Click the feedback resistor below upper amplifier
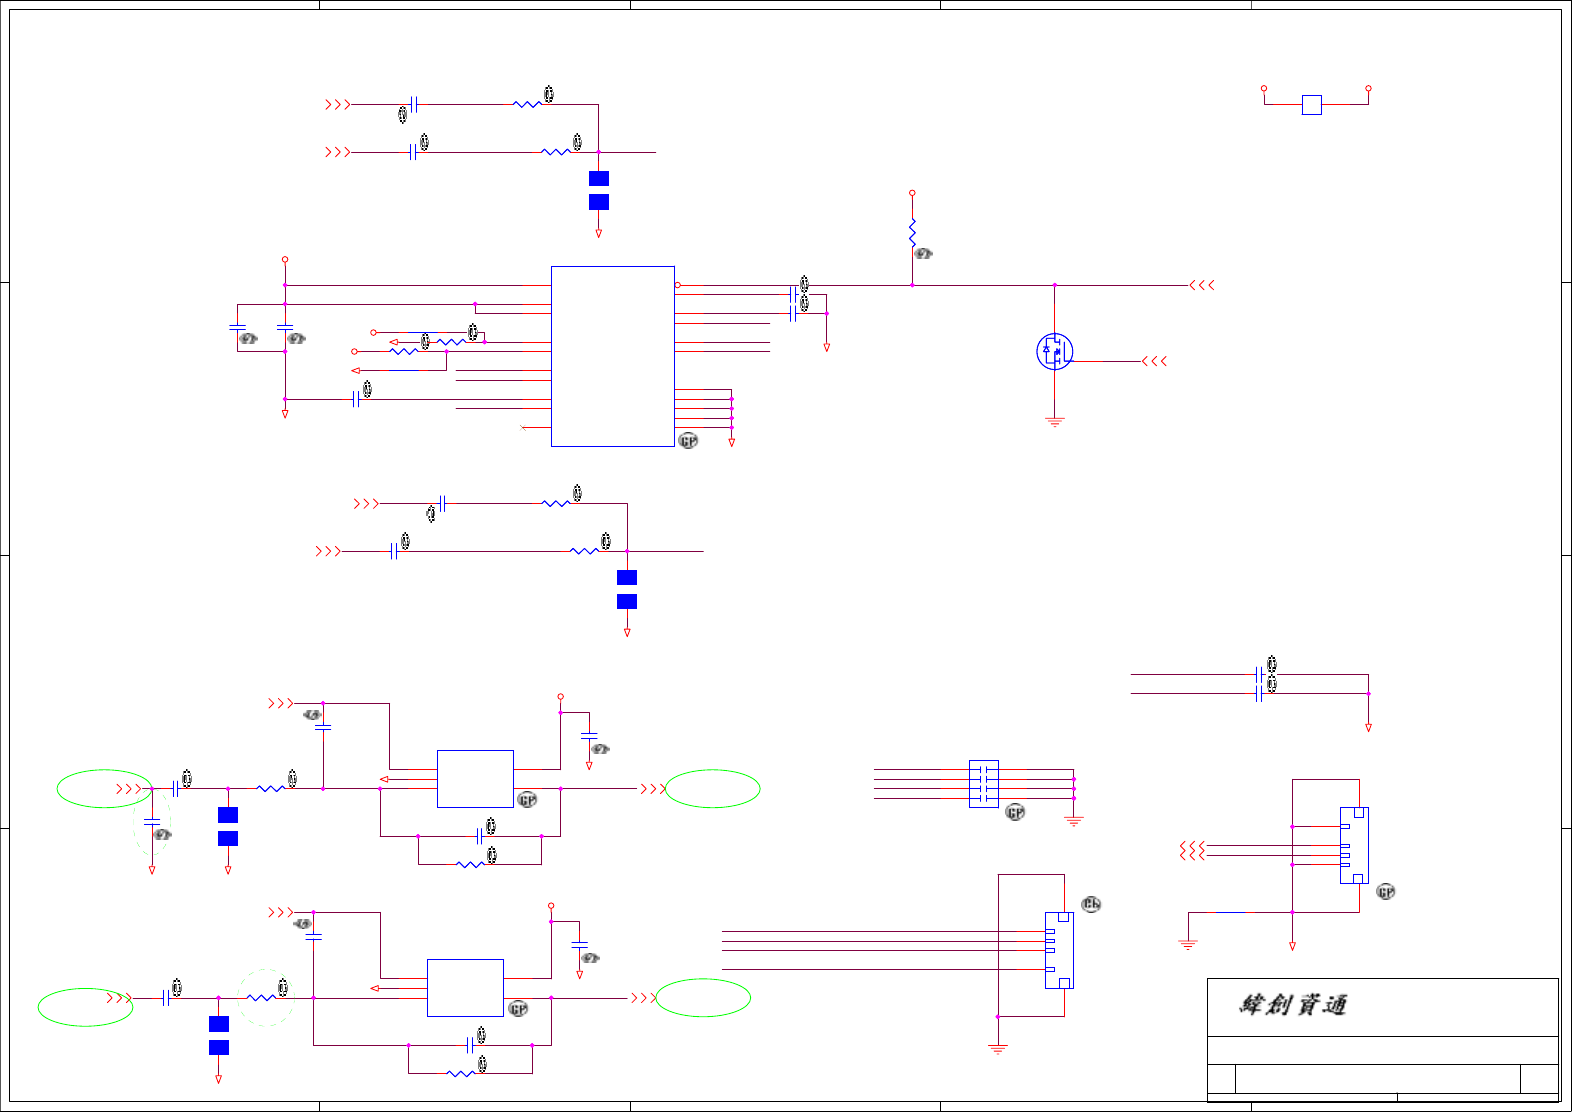The image size is (1572, 1112). pyautogui.click(x=470, y=864)
